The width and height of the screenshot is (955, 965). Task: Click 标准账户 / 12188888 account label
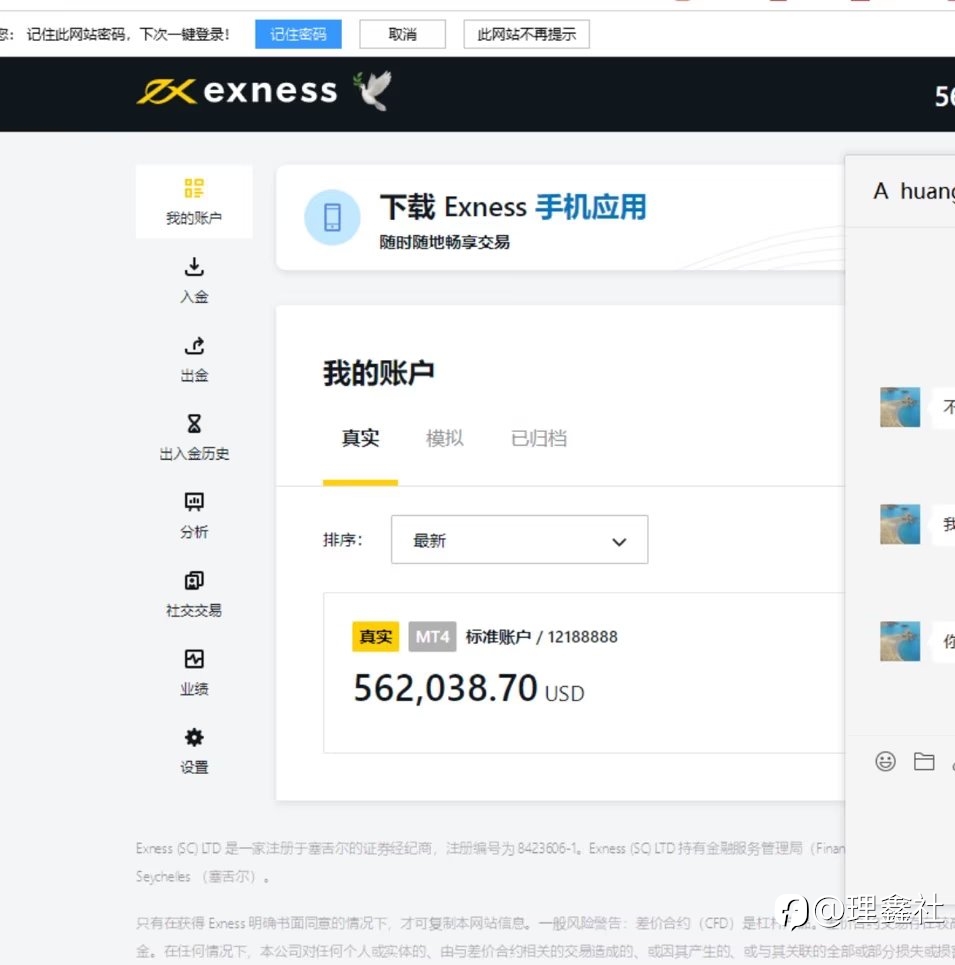(541, 636)
